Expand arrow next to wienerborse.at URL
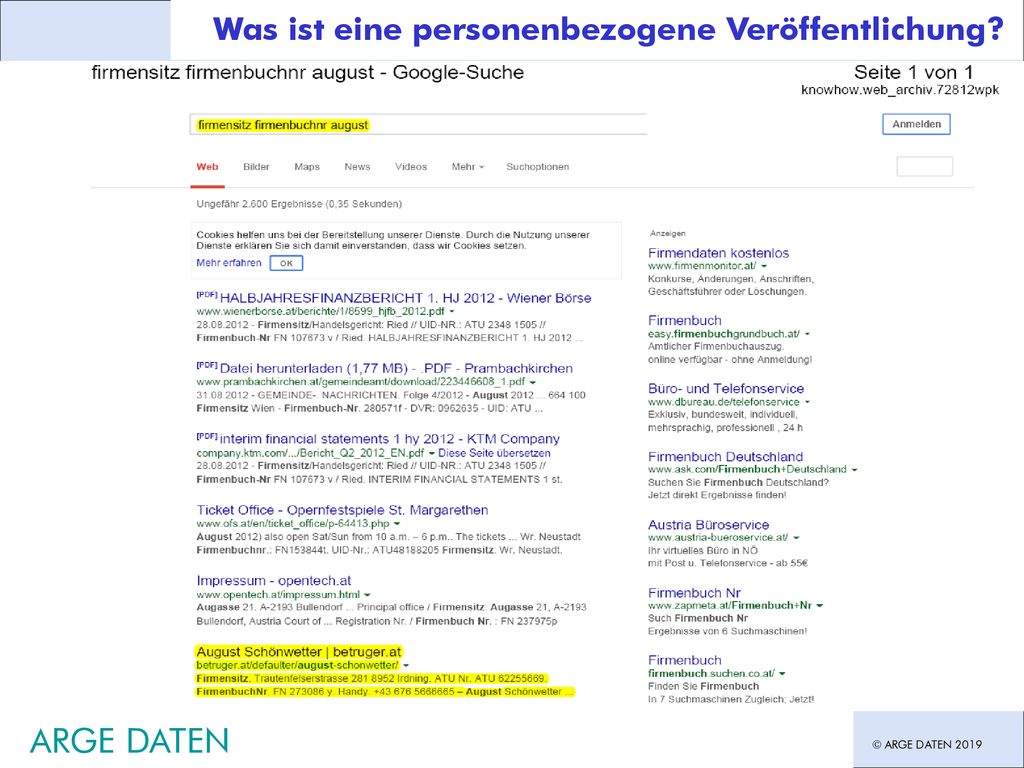Viewport: 1024px width, 768px height. coord(451,312)
